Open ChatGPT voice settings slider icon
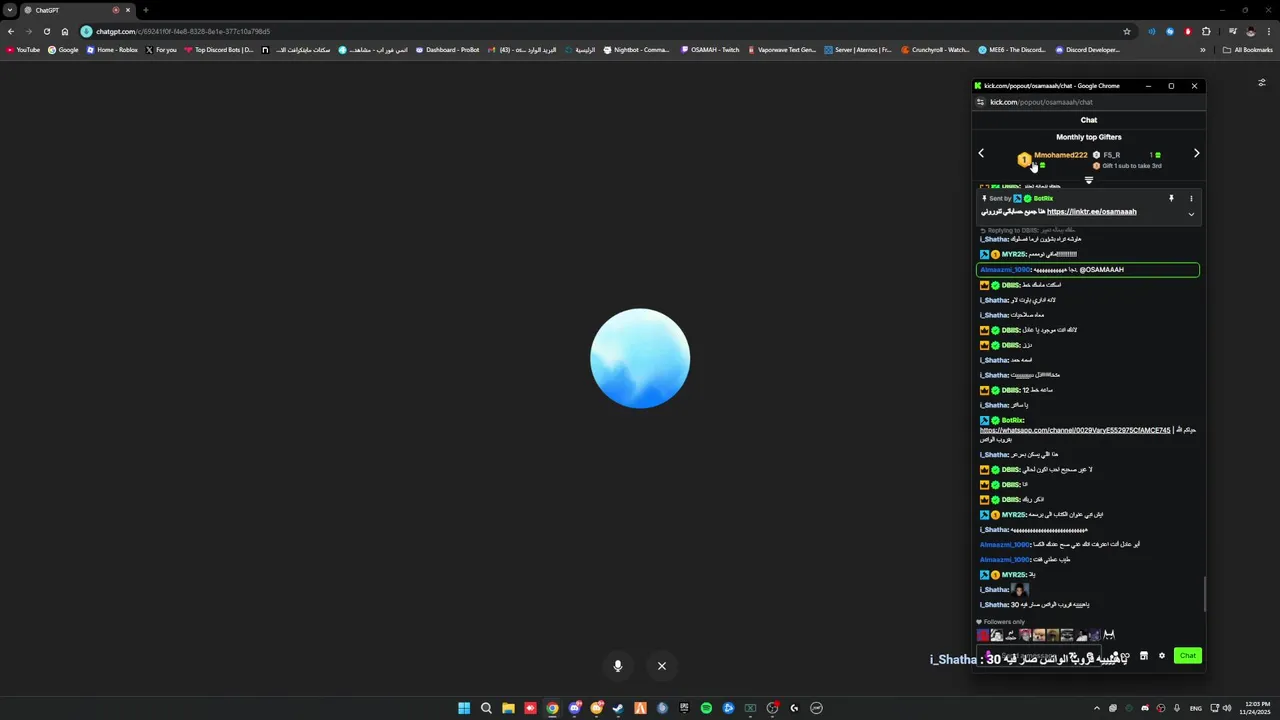1280x720 pixels. tap(1262, 83)
